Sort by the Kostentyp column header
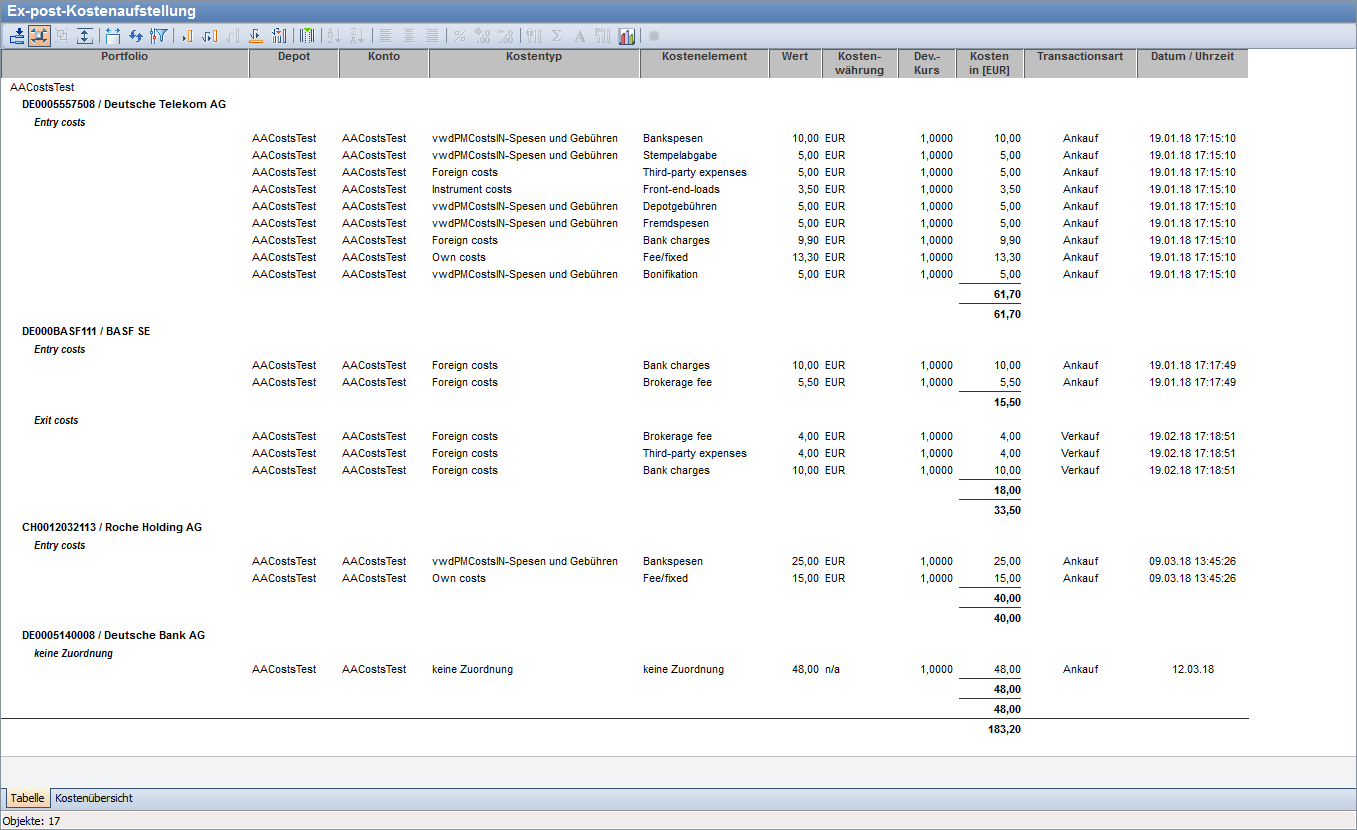The image size is (1357, 830). [x=534, y=57]
